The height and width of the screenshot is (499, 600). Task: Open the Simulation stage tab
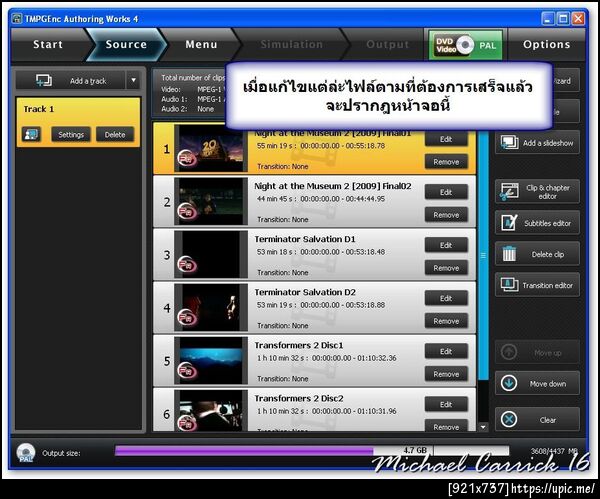coord(292,44)
